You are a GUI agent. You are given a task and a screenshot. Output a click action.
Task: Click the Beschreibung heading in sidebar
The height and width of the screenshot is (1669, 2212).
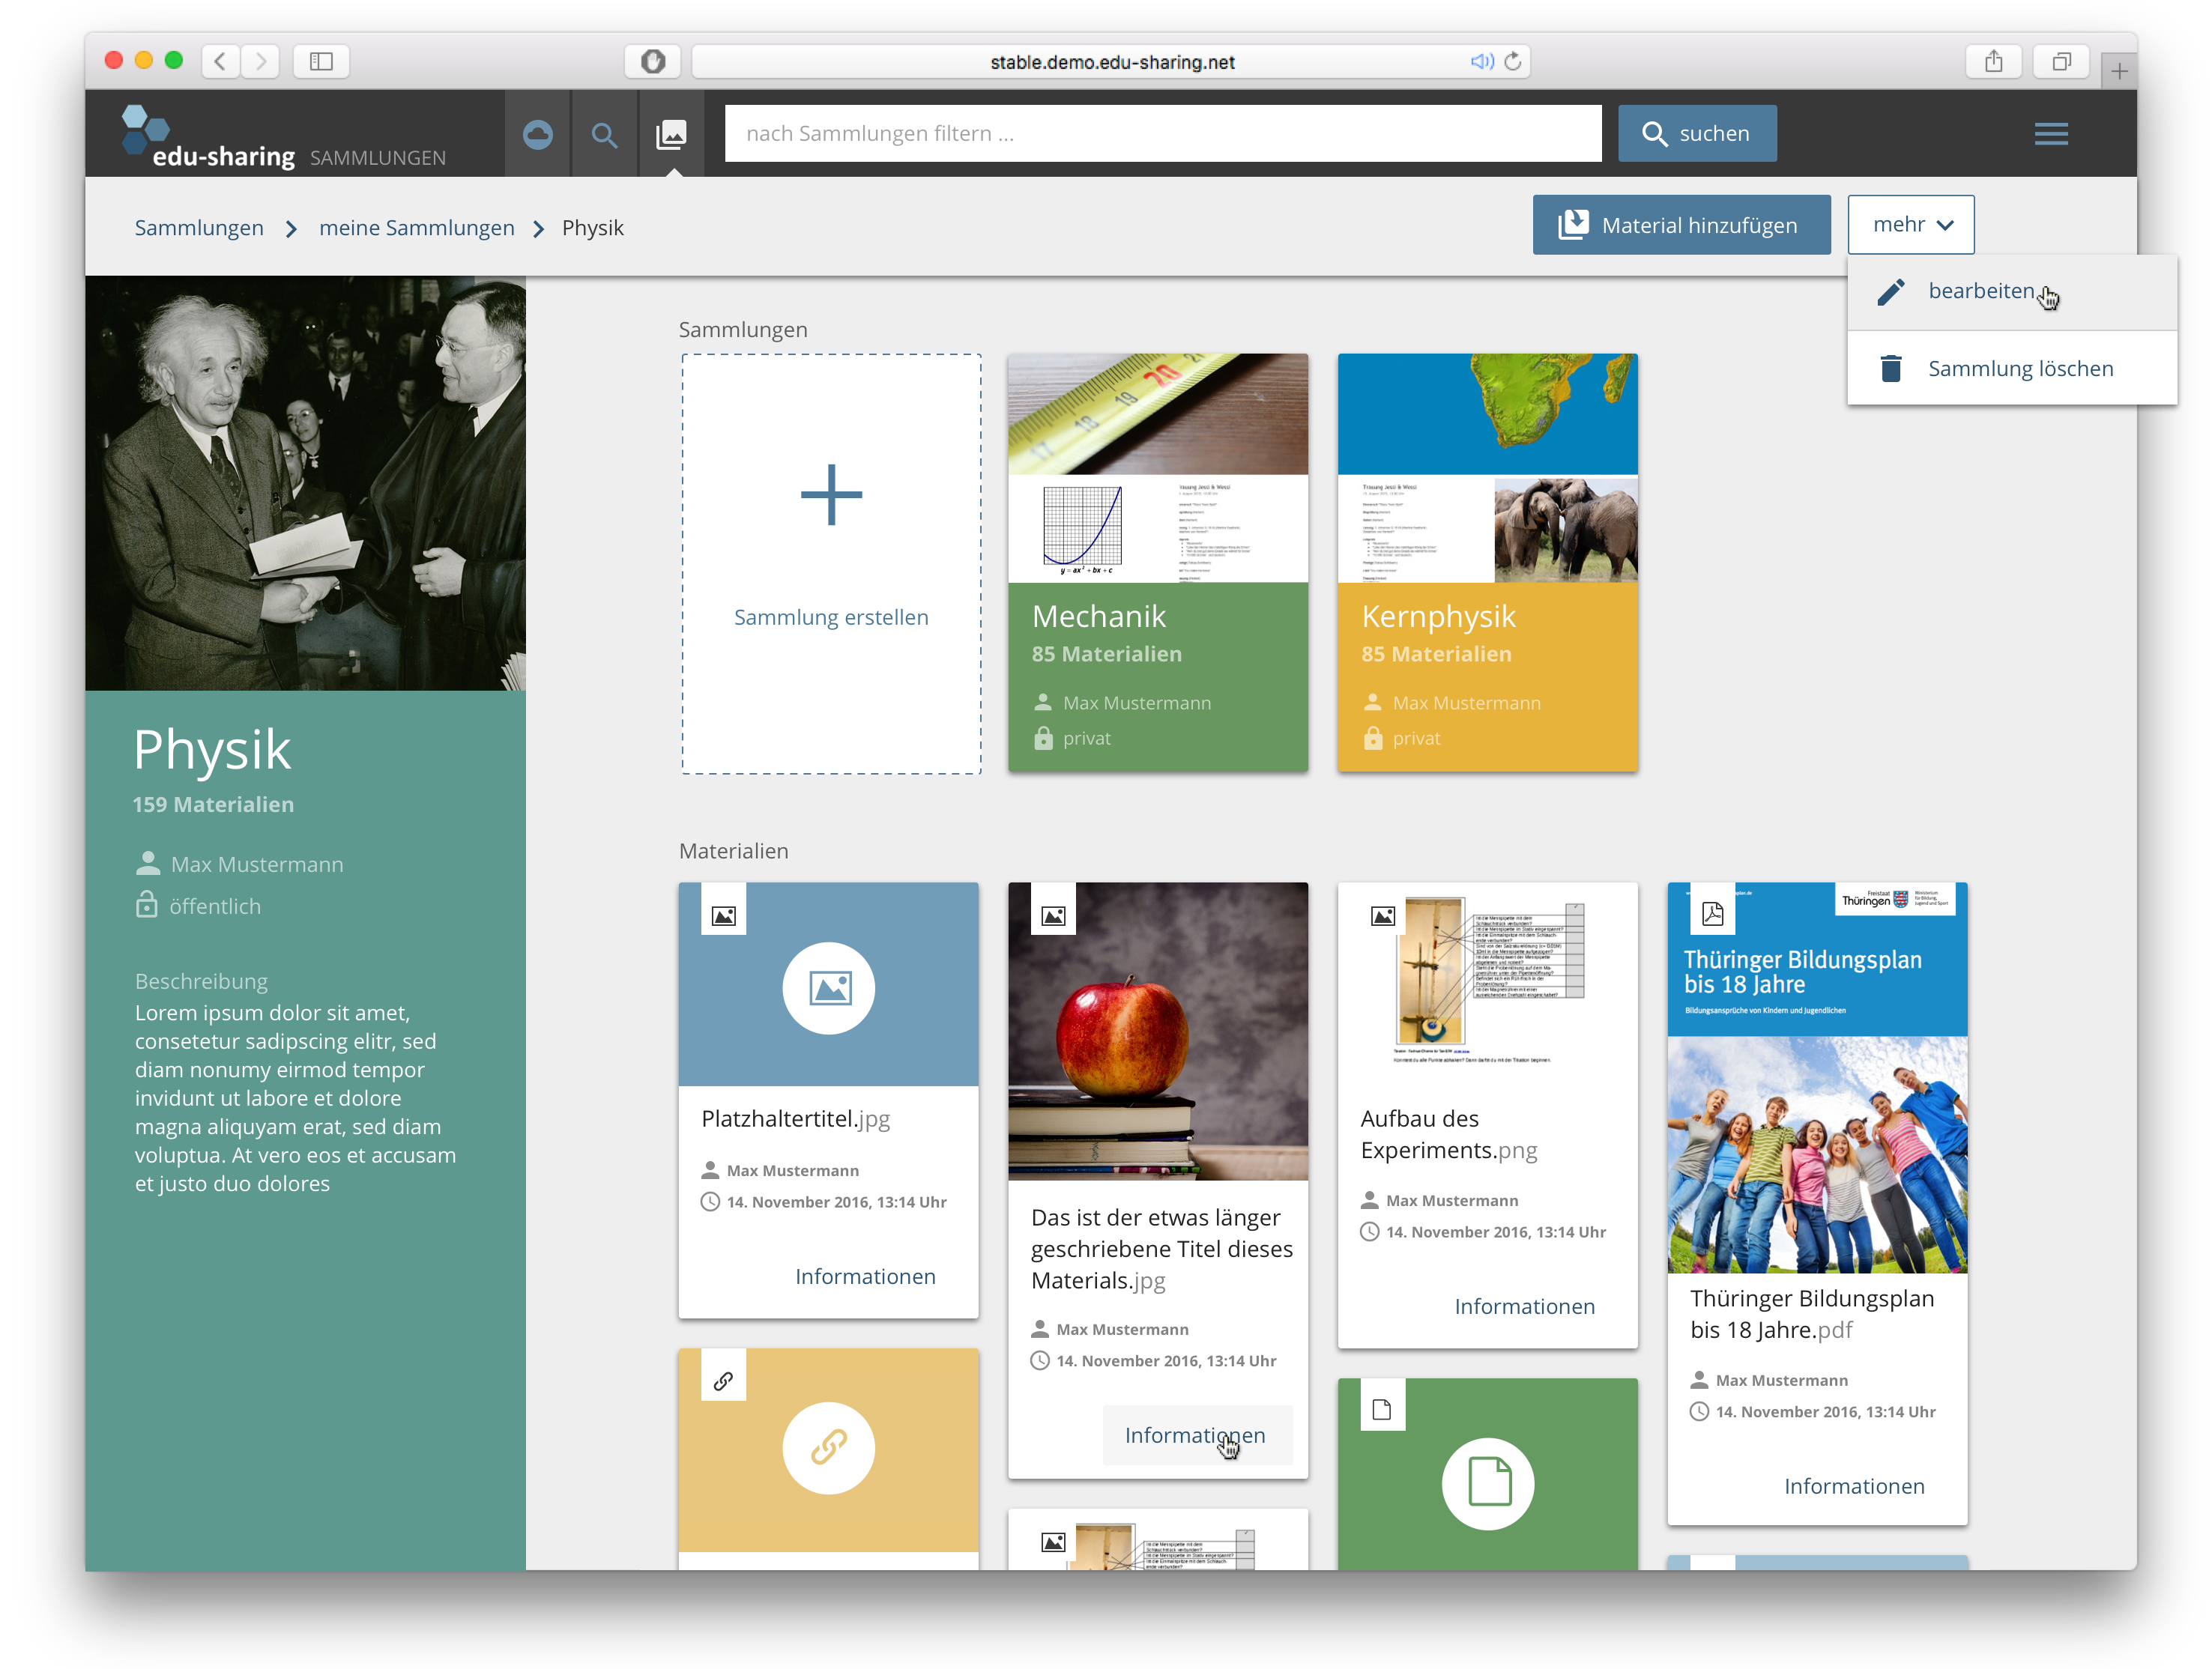[201, 981]
